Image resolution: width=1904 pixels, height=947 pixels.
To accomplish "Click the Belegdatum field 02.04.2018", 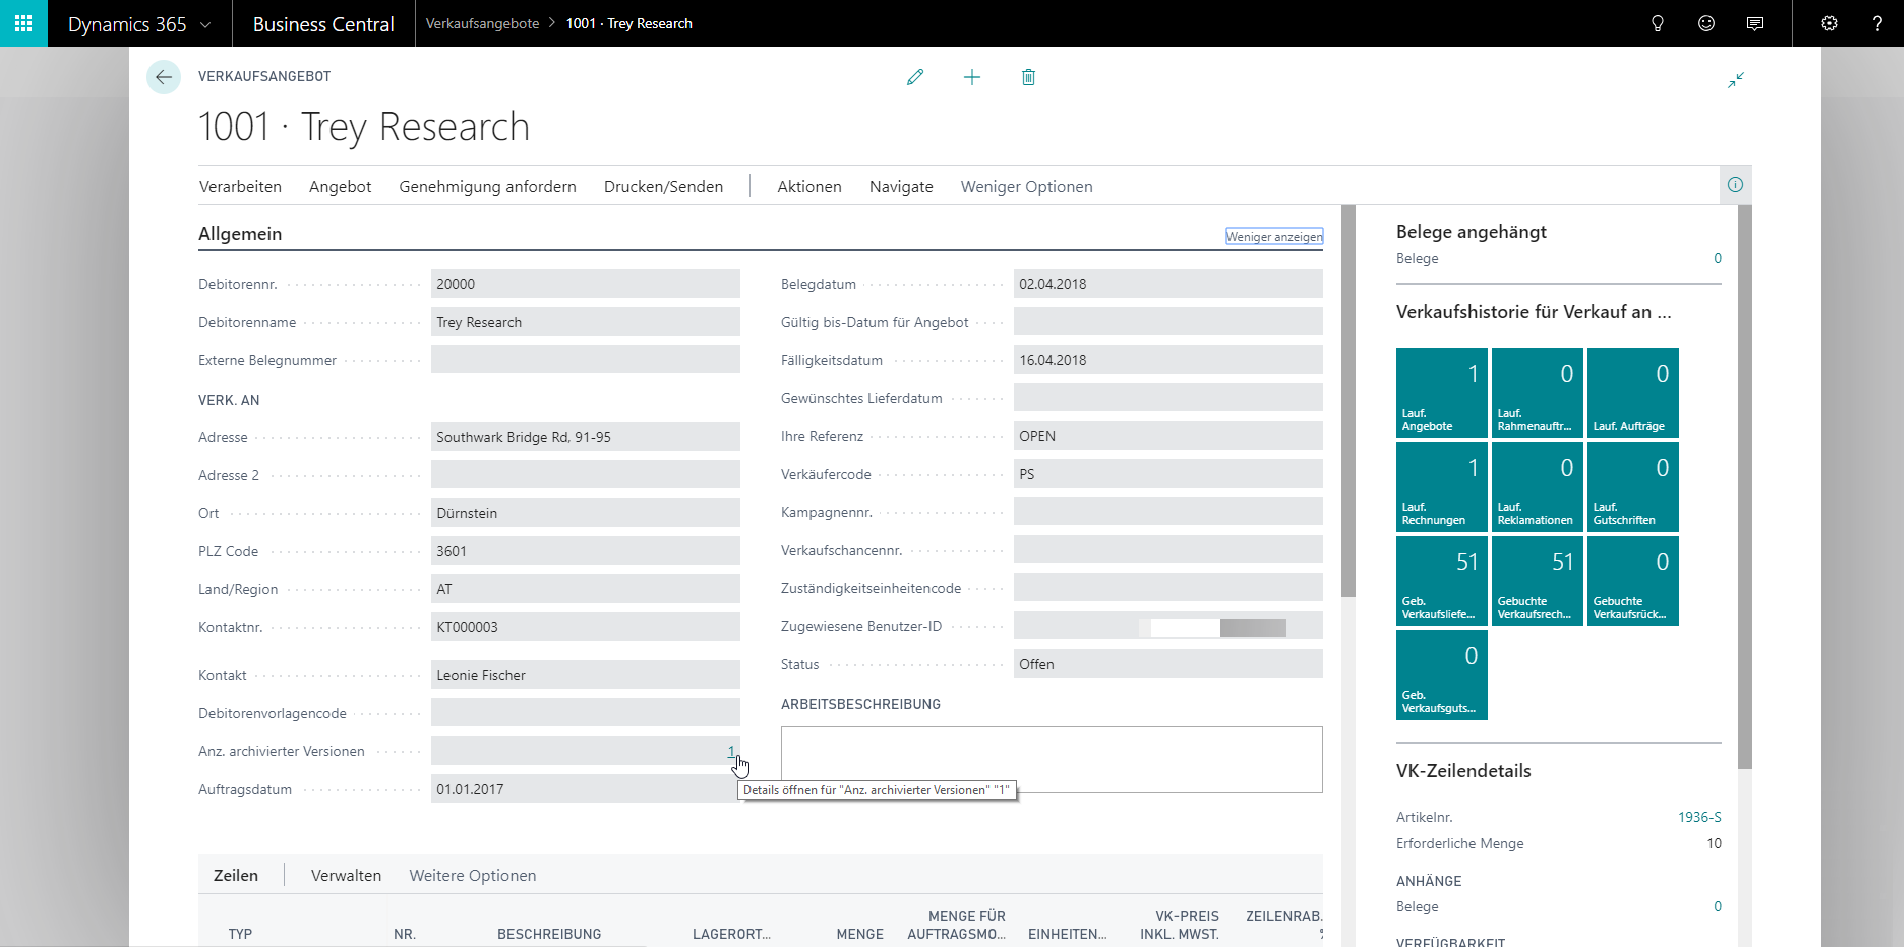I will click(1168, 284).
